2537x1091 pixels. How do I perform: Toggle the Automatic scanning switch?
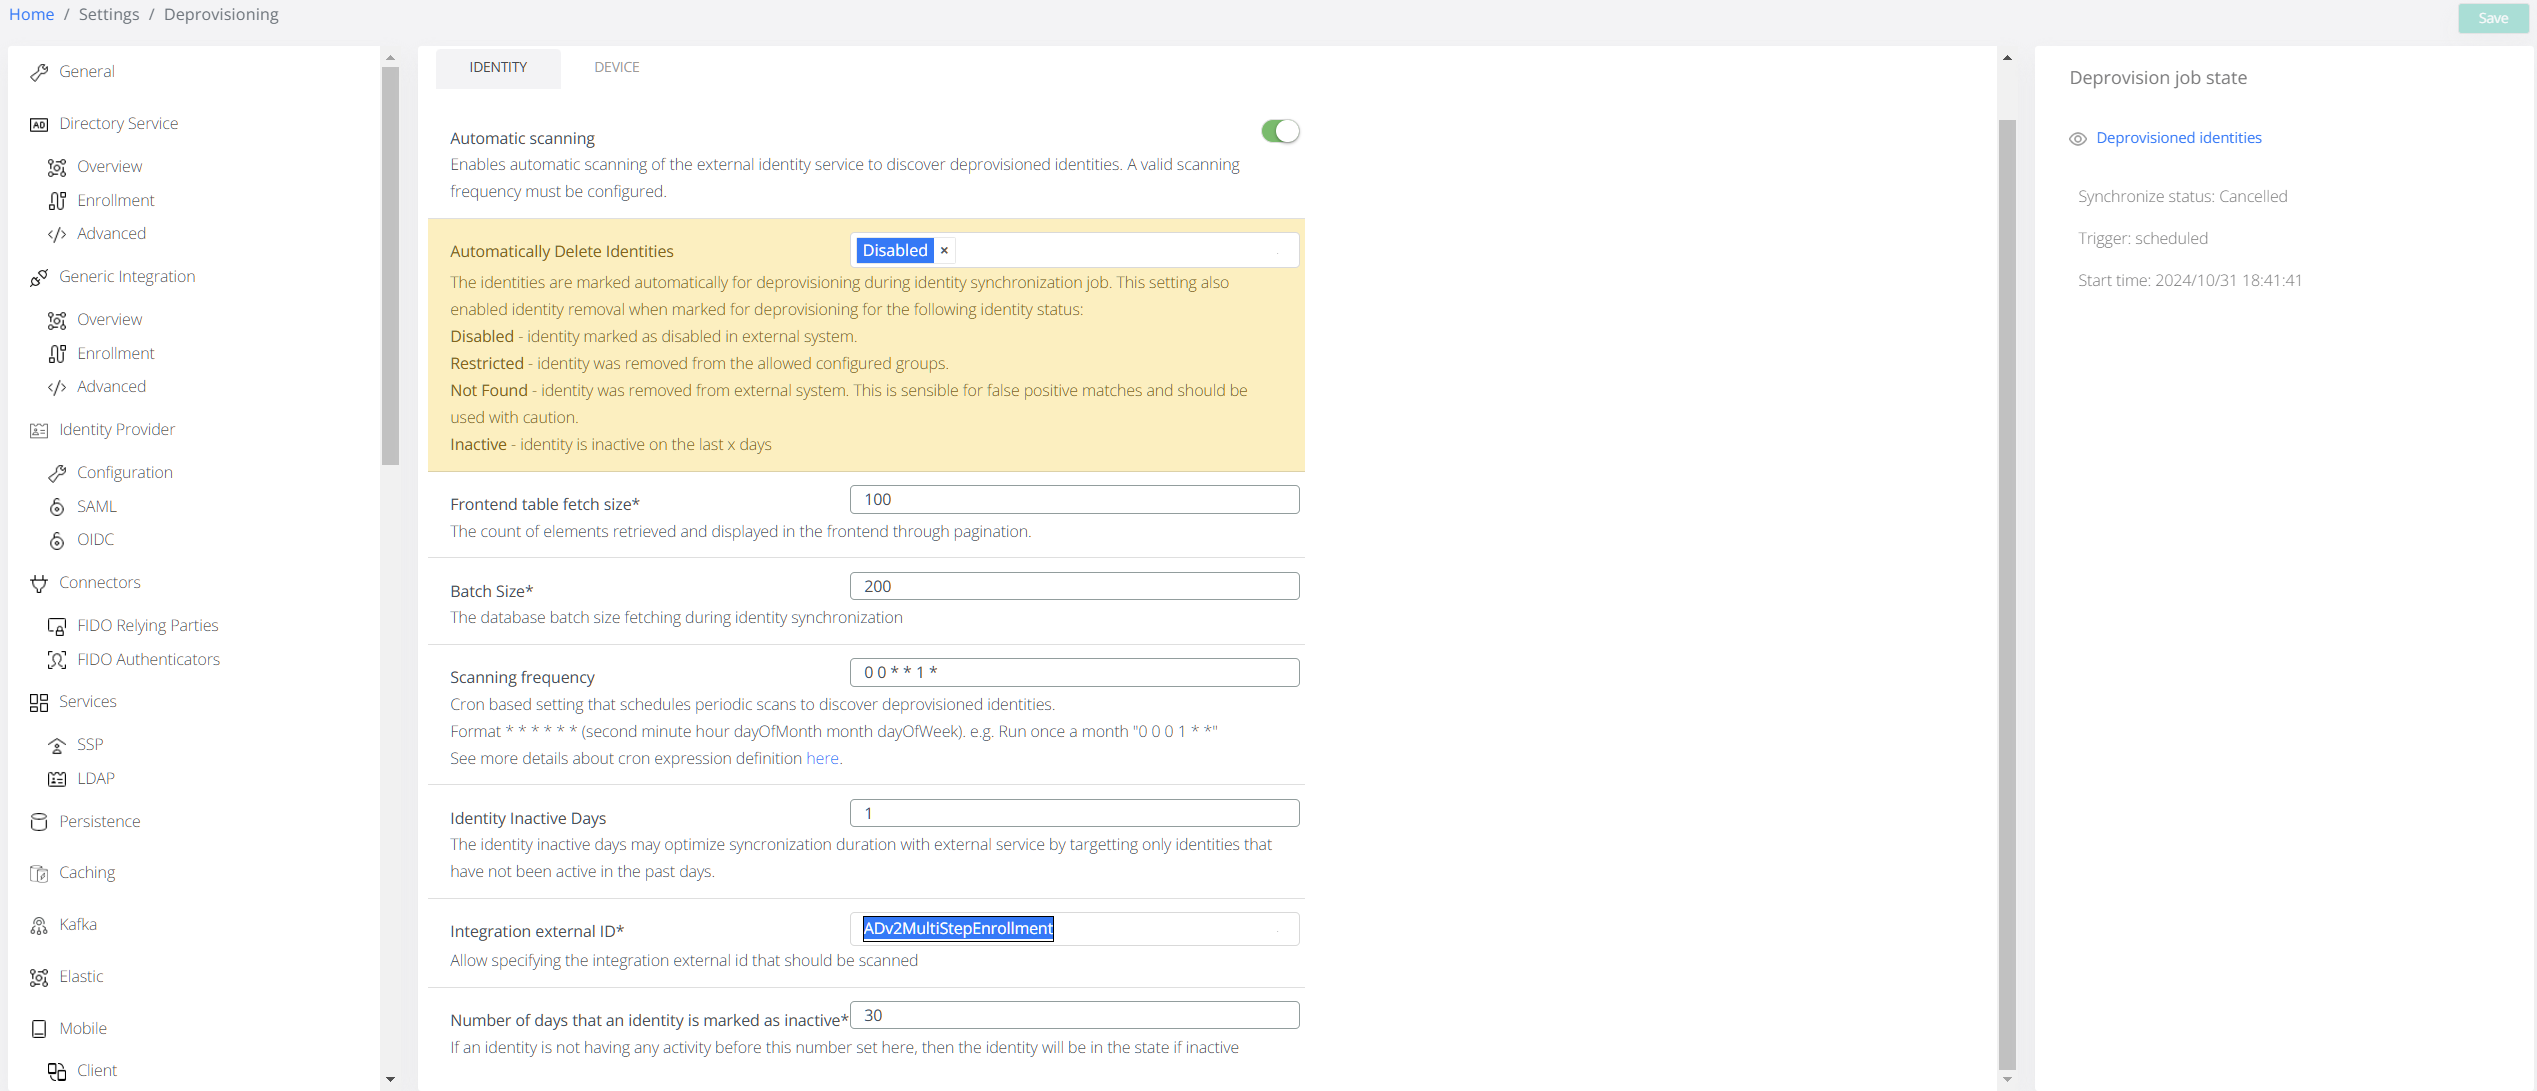coord(1280,131)
